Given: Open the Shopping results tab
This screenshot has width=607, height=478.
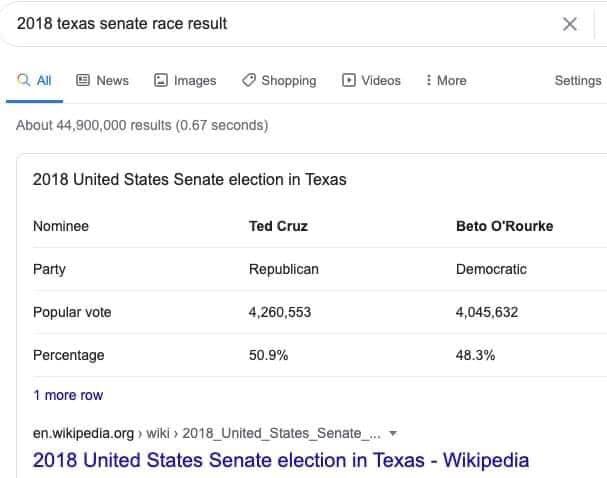Looking at the screenshot, I should coord(279,81).
